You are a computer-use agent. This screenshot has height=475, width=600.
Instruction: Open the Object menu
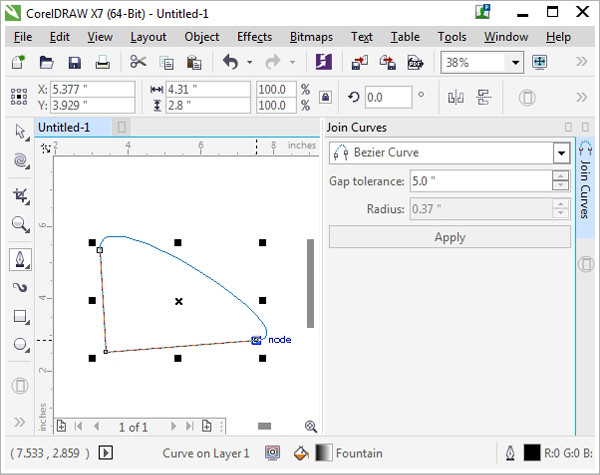click(202, 37)
